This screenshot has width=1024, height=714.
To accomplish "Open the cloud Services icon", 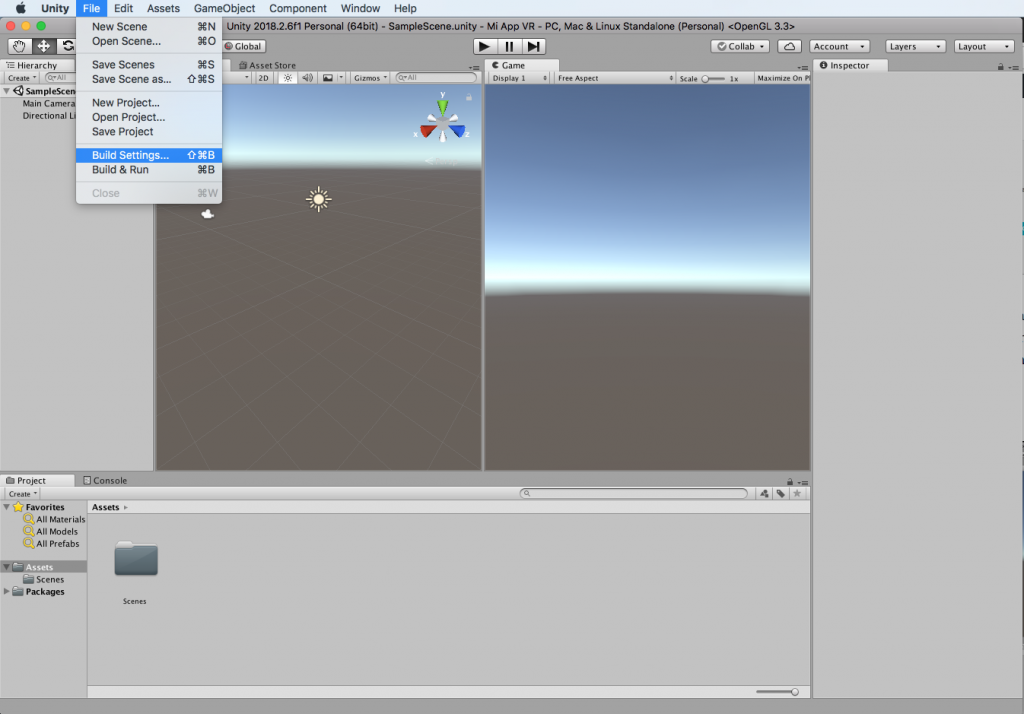I will 790,46.
